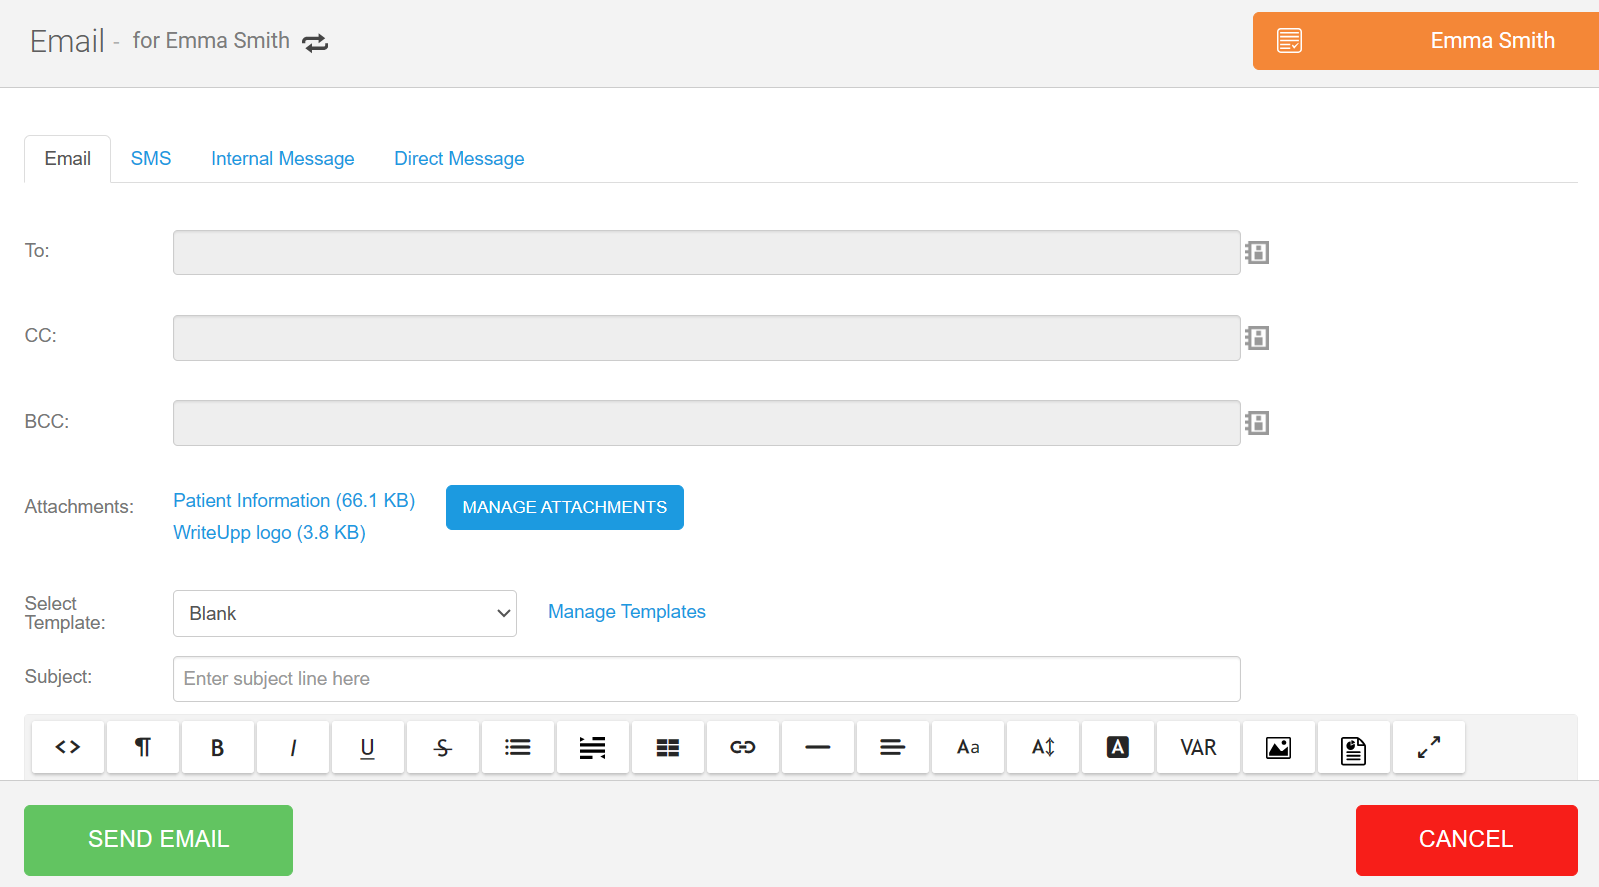Image resolution: width=1599 pixels, height=887 pixels.
Task: Open font size options
Action: point(1043,747)
